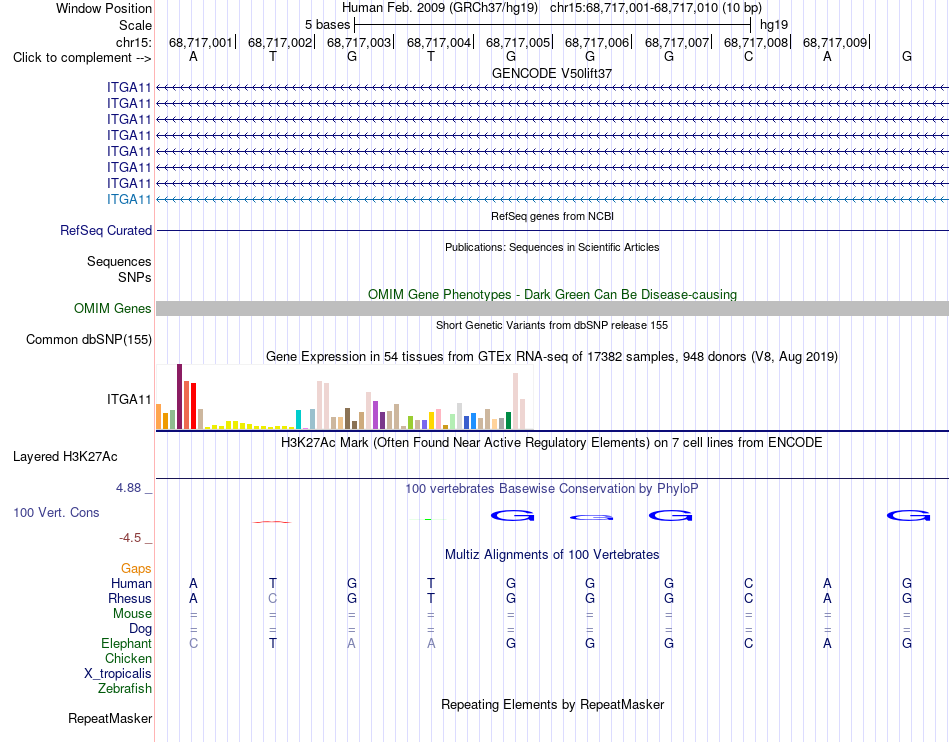Click the dbSNP release 155 track title

click(552, 325)
